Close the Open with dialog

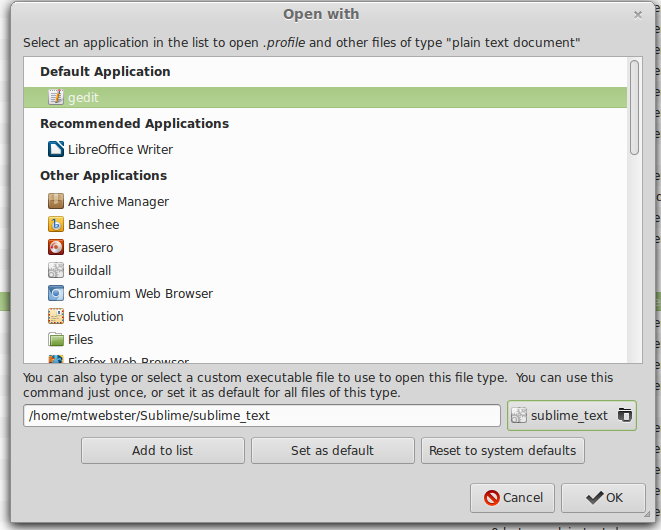pyautogui.click(x=638, y=15)
